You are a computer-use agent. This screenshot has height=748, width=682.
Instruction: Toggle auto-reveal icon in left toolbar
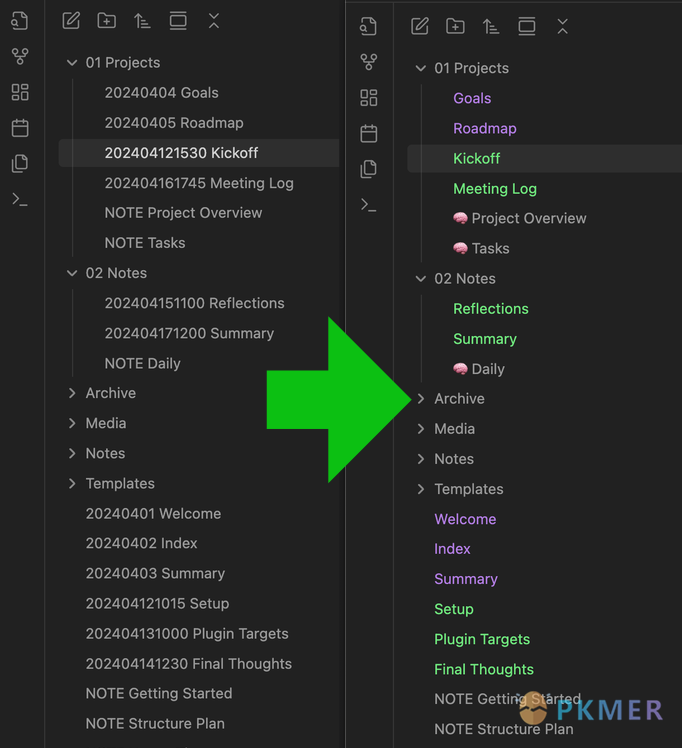click(x=178, y=21)
